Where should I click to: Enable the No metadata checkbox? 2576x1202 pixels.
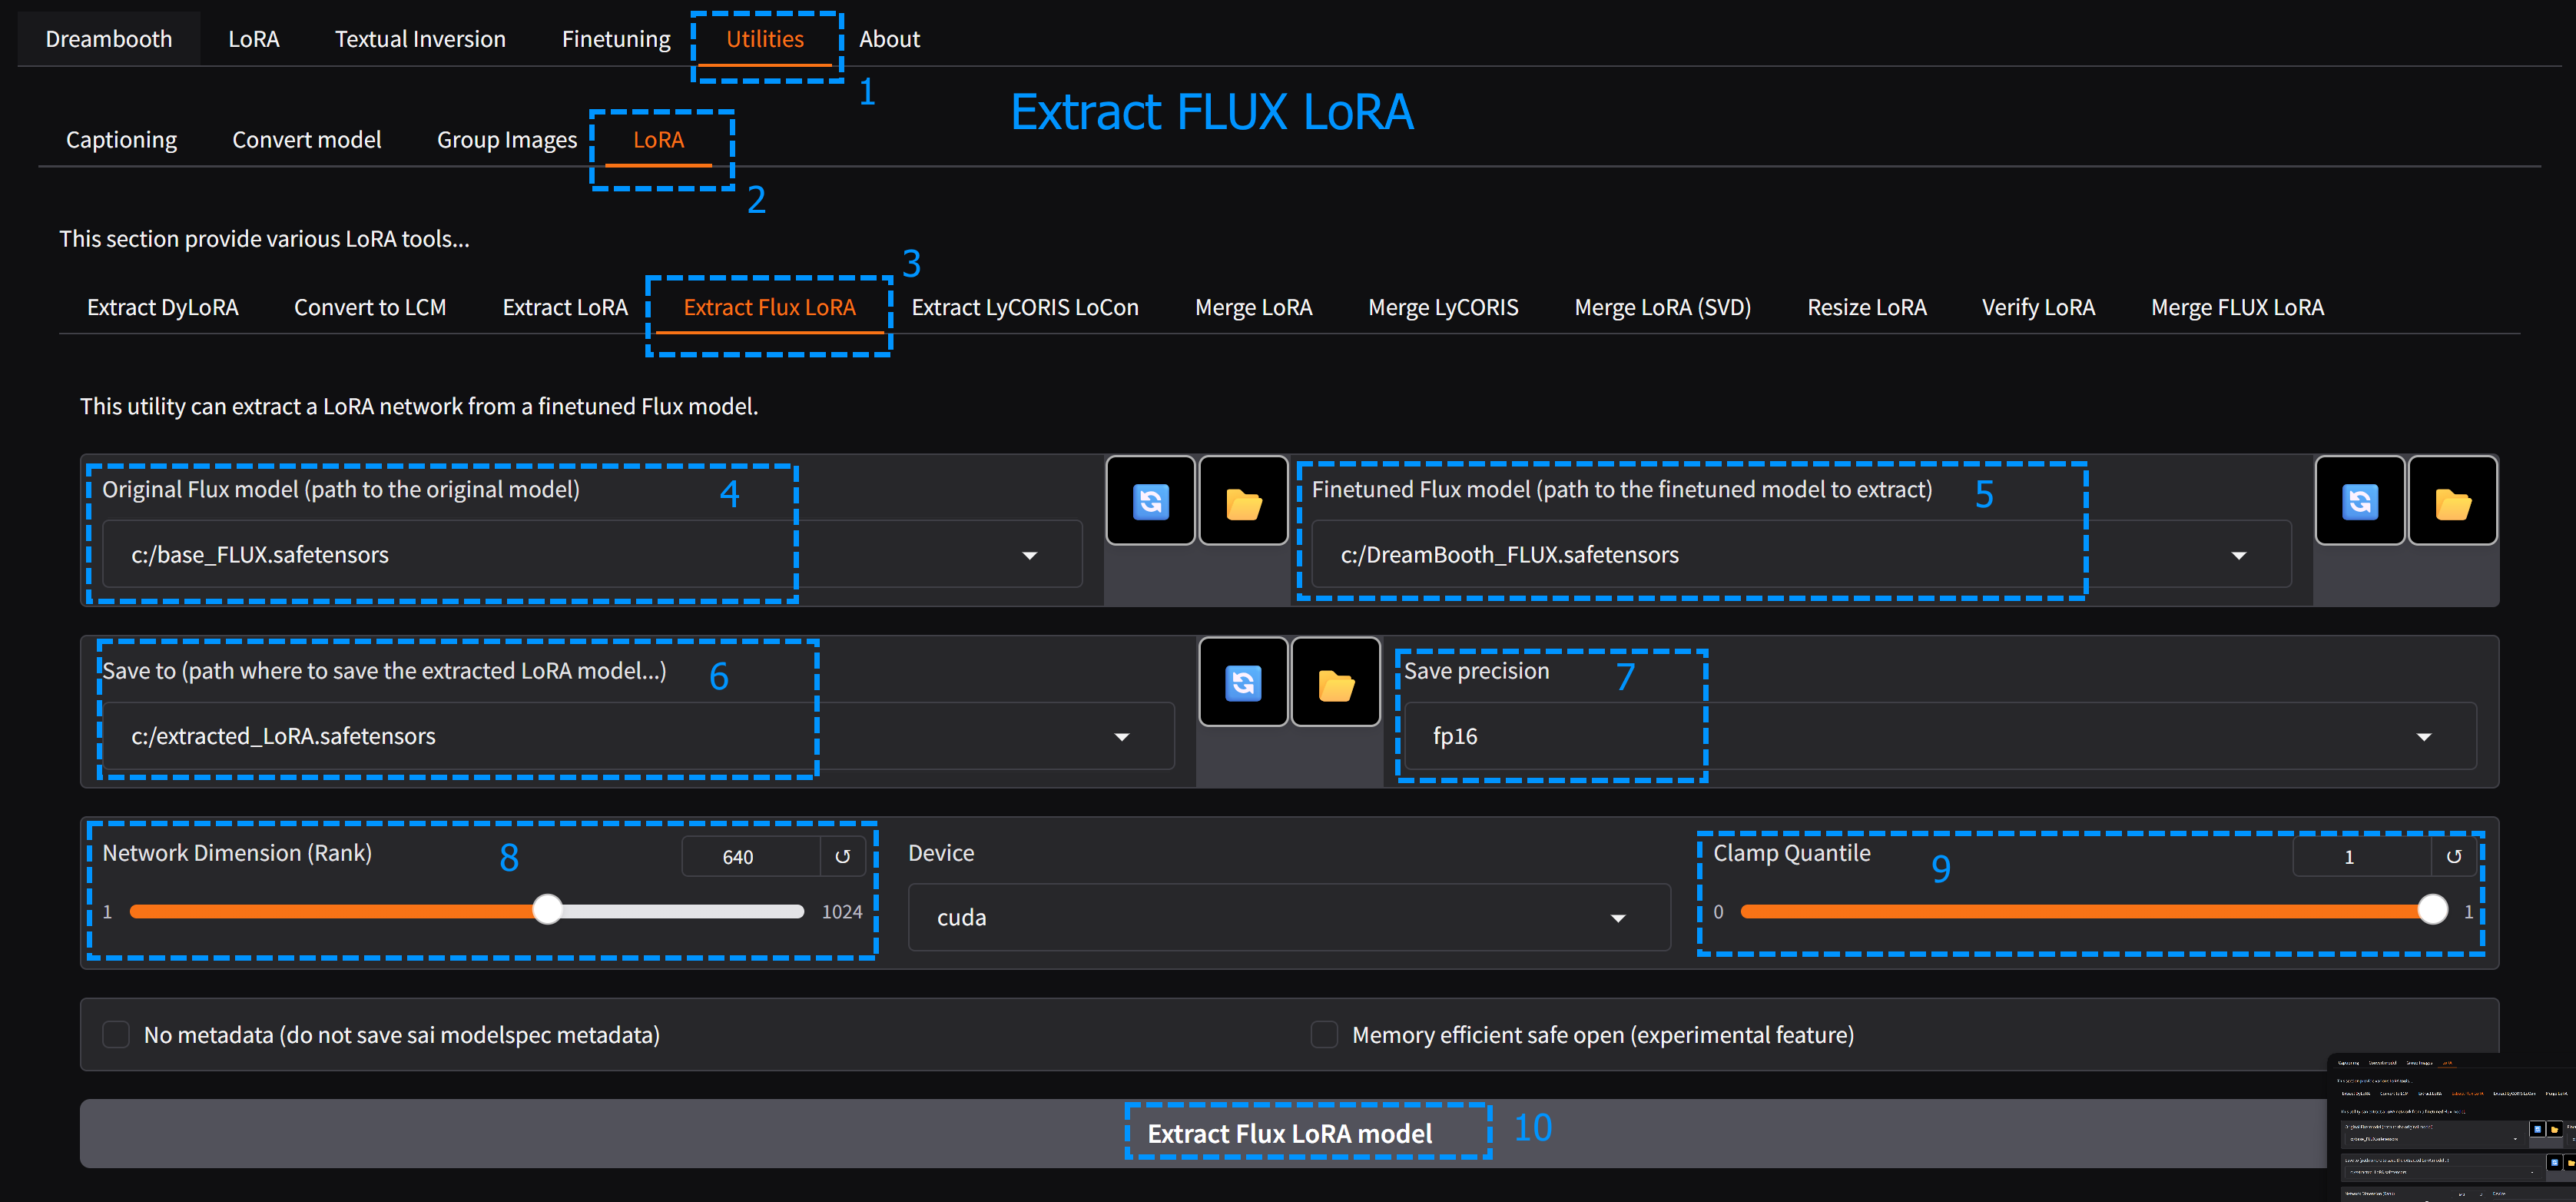(x=116, y=1034)
